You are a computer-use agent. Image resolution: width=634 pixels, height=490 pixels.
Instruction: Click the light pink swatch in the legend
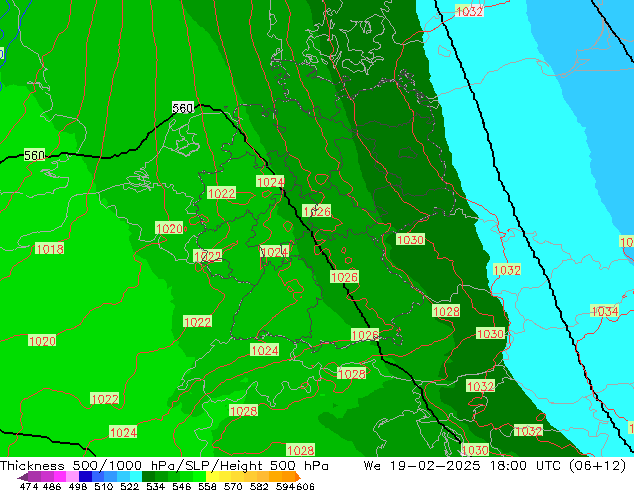tap(72, 477)
